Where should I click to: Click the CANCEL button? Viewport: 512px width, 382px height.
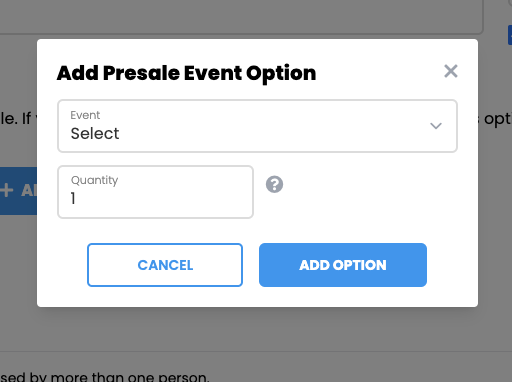coord(165,265)
